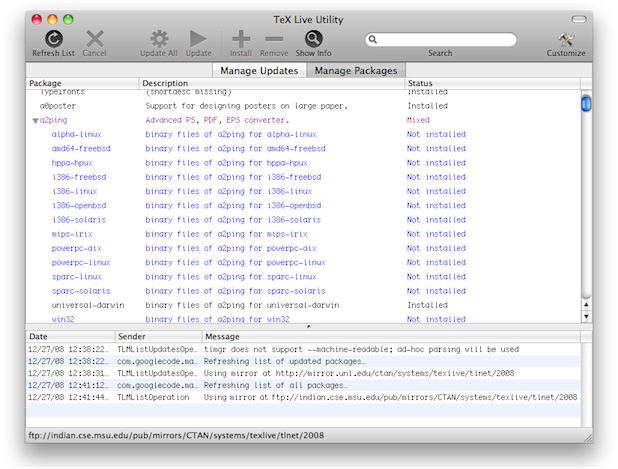Viewport: 618px width, 469px height.
Task: Click 'Support for designing posters on large paper.'
Action: [247, 106]
